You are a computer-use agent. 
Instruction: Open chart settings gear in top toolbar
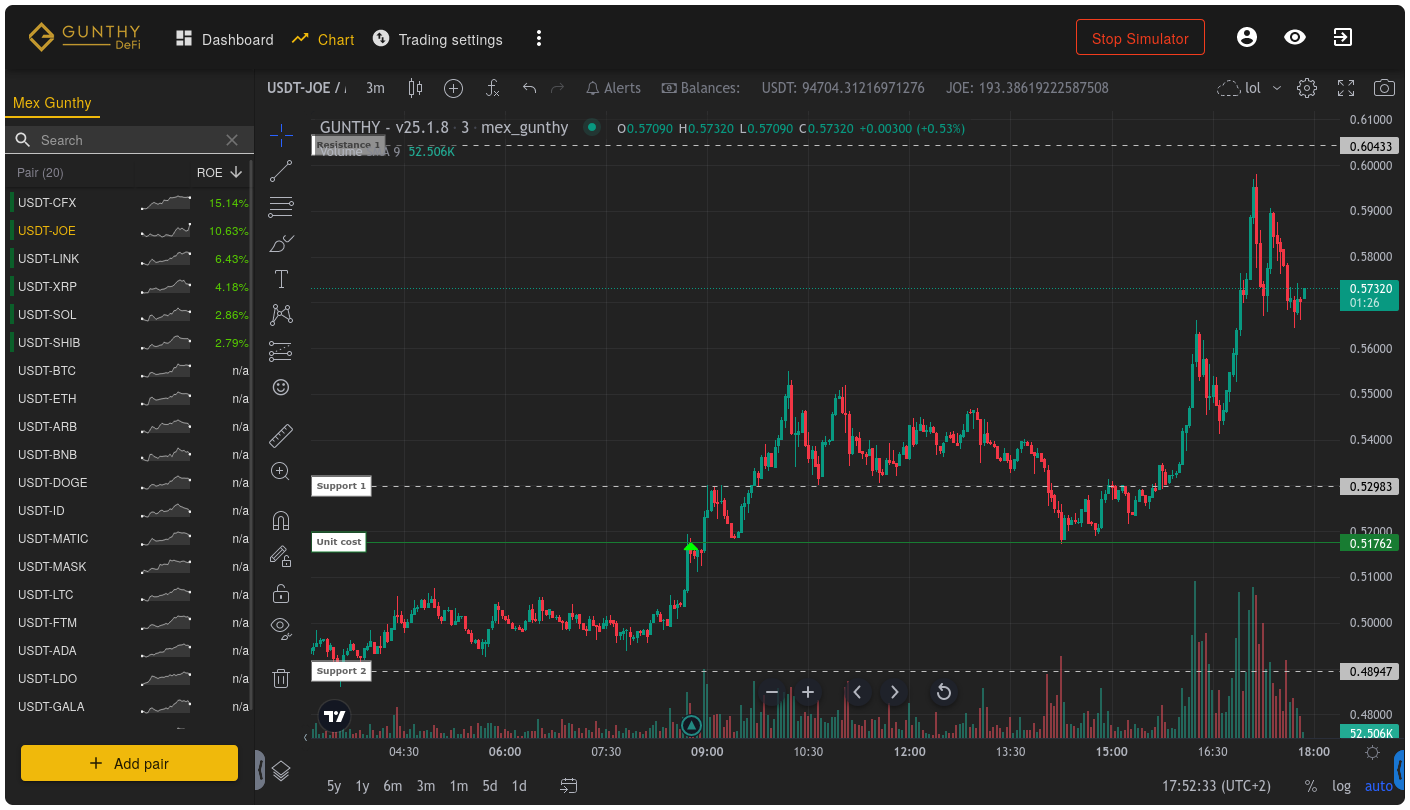click(1307, 88)
